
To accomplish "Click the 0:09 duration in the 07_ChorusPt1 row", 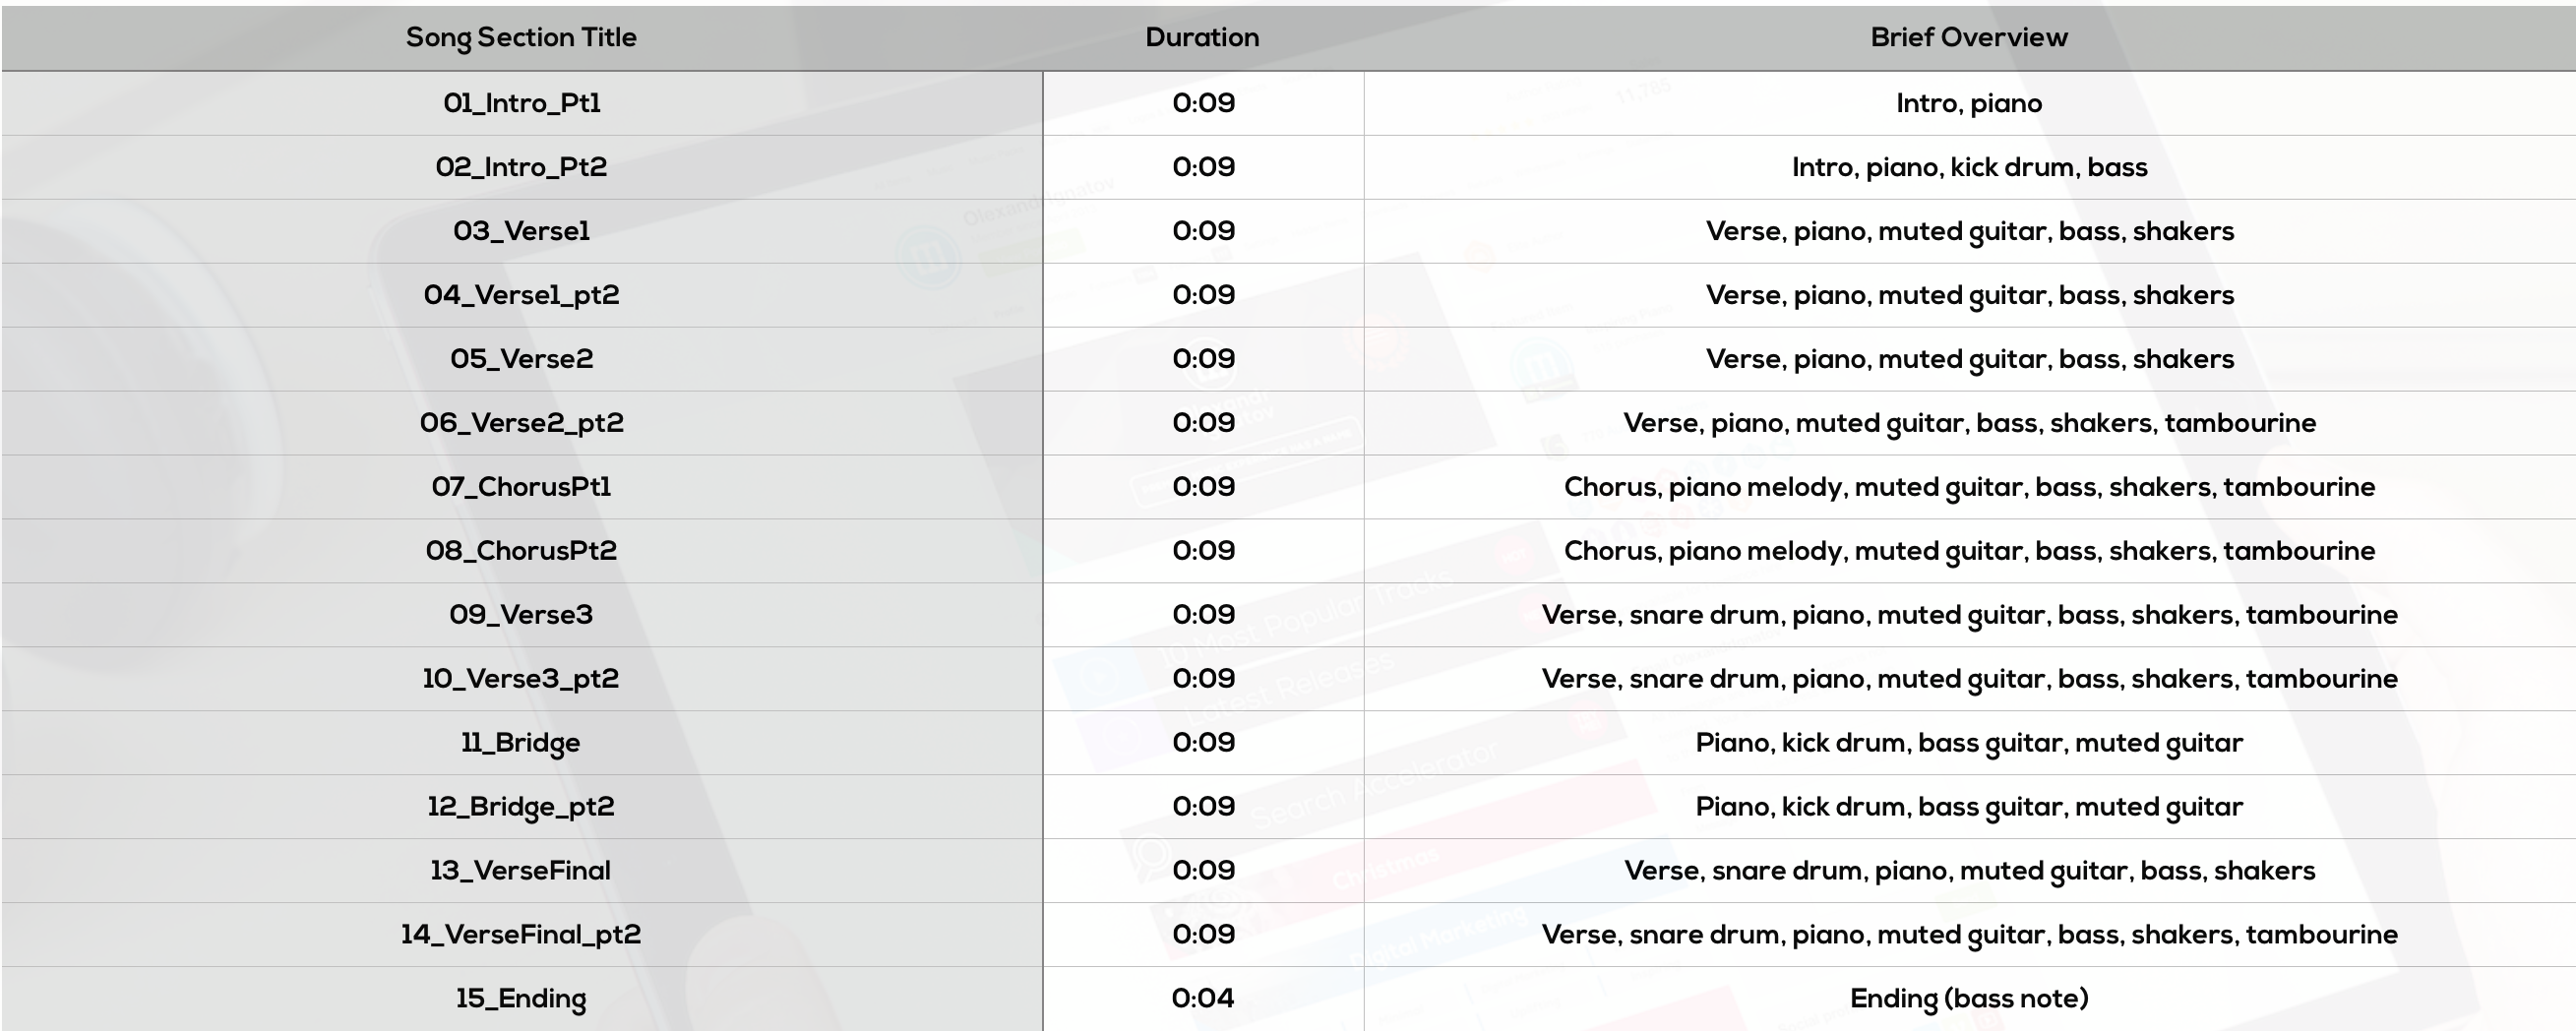I will click(x=1203, y=487).
